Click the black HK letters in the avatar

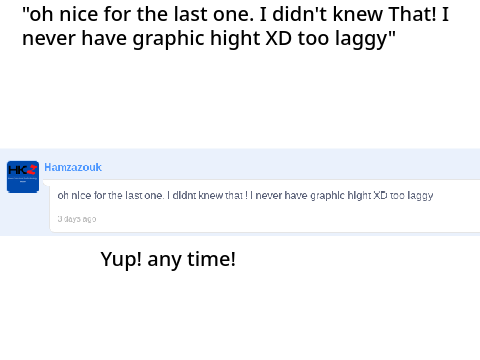pos(17,170)
